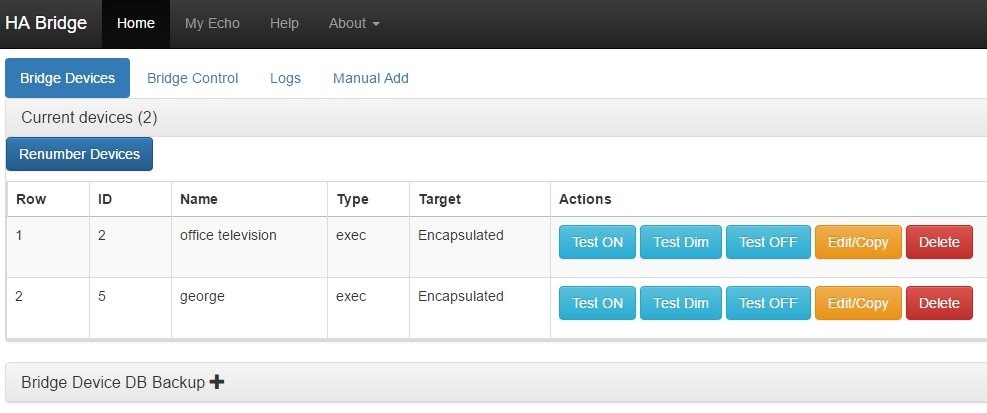The image size is (987, 413).
Task: Select the Bridge Devices tab
Action: [x=68, y=78]
